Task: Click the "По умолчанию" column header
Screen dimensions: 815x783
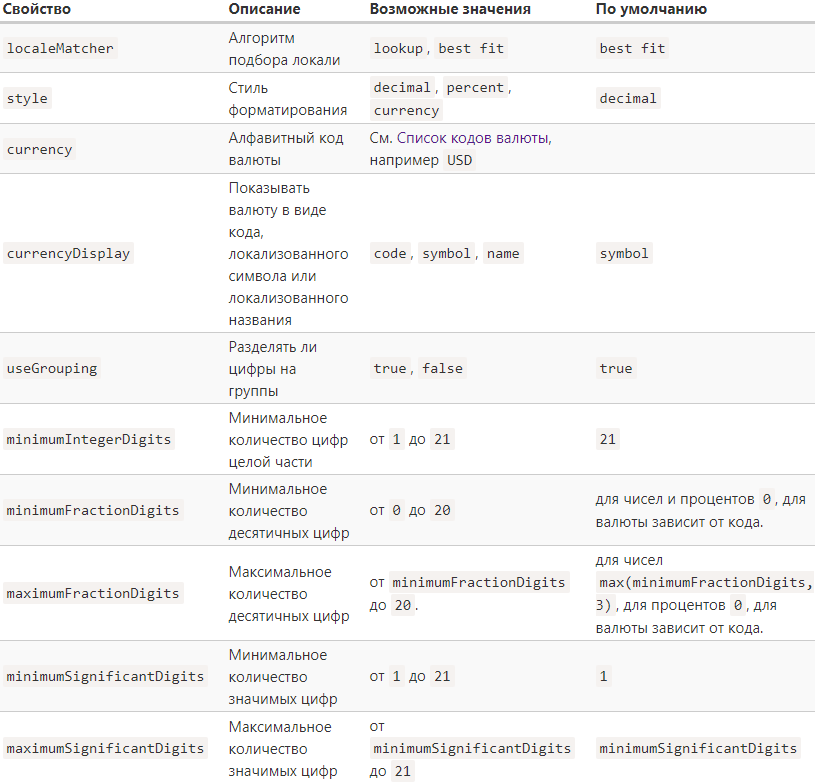Action: pyautogui.click(x=651, y=9)
